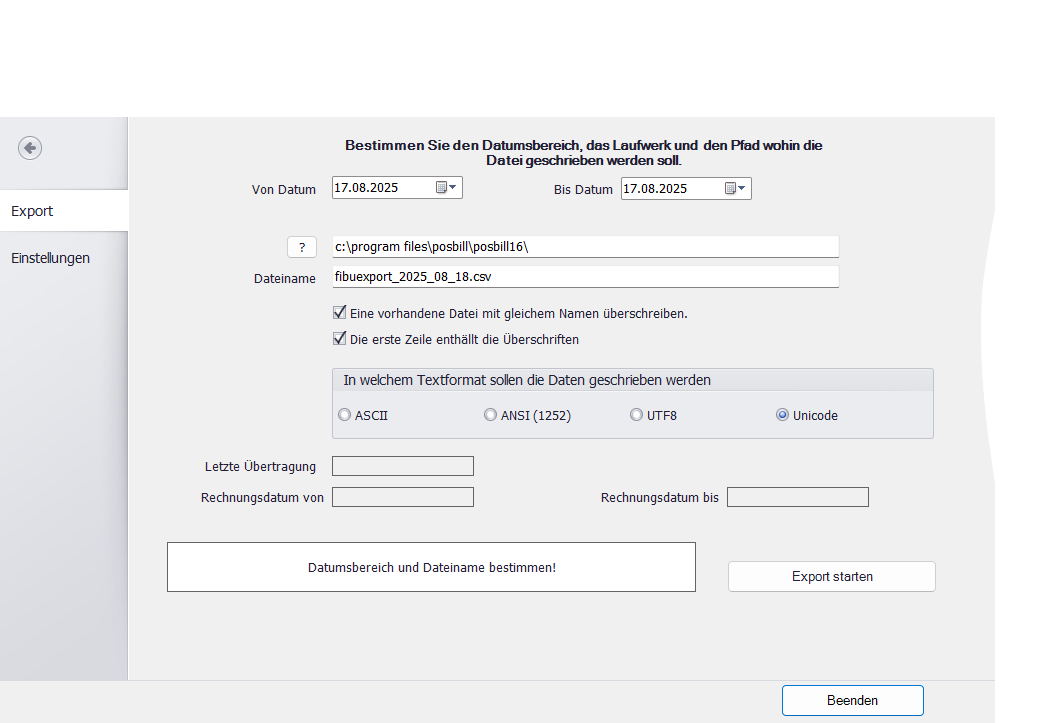Open calendar icon for Bis Datum
This screenshot has width=1045, height=723.
point(730,189)
